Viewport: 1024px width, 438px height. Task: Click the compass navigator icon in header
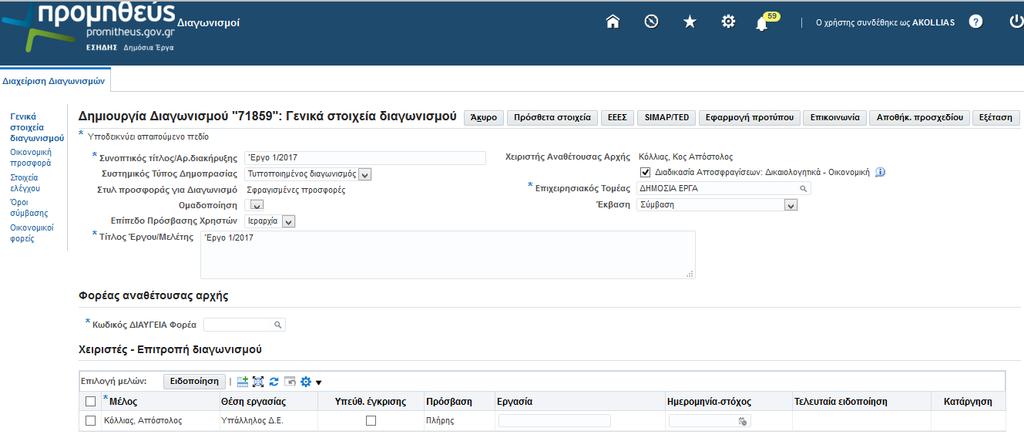pyautogui.click(x=650, y=22)
